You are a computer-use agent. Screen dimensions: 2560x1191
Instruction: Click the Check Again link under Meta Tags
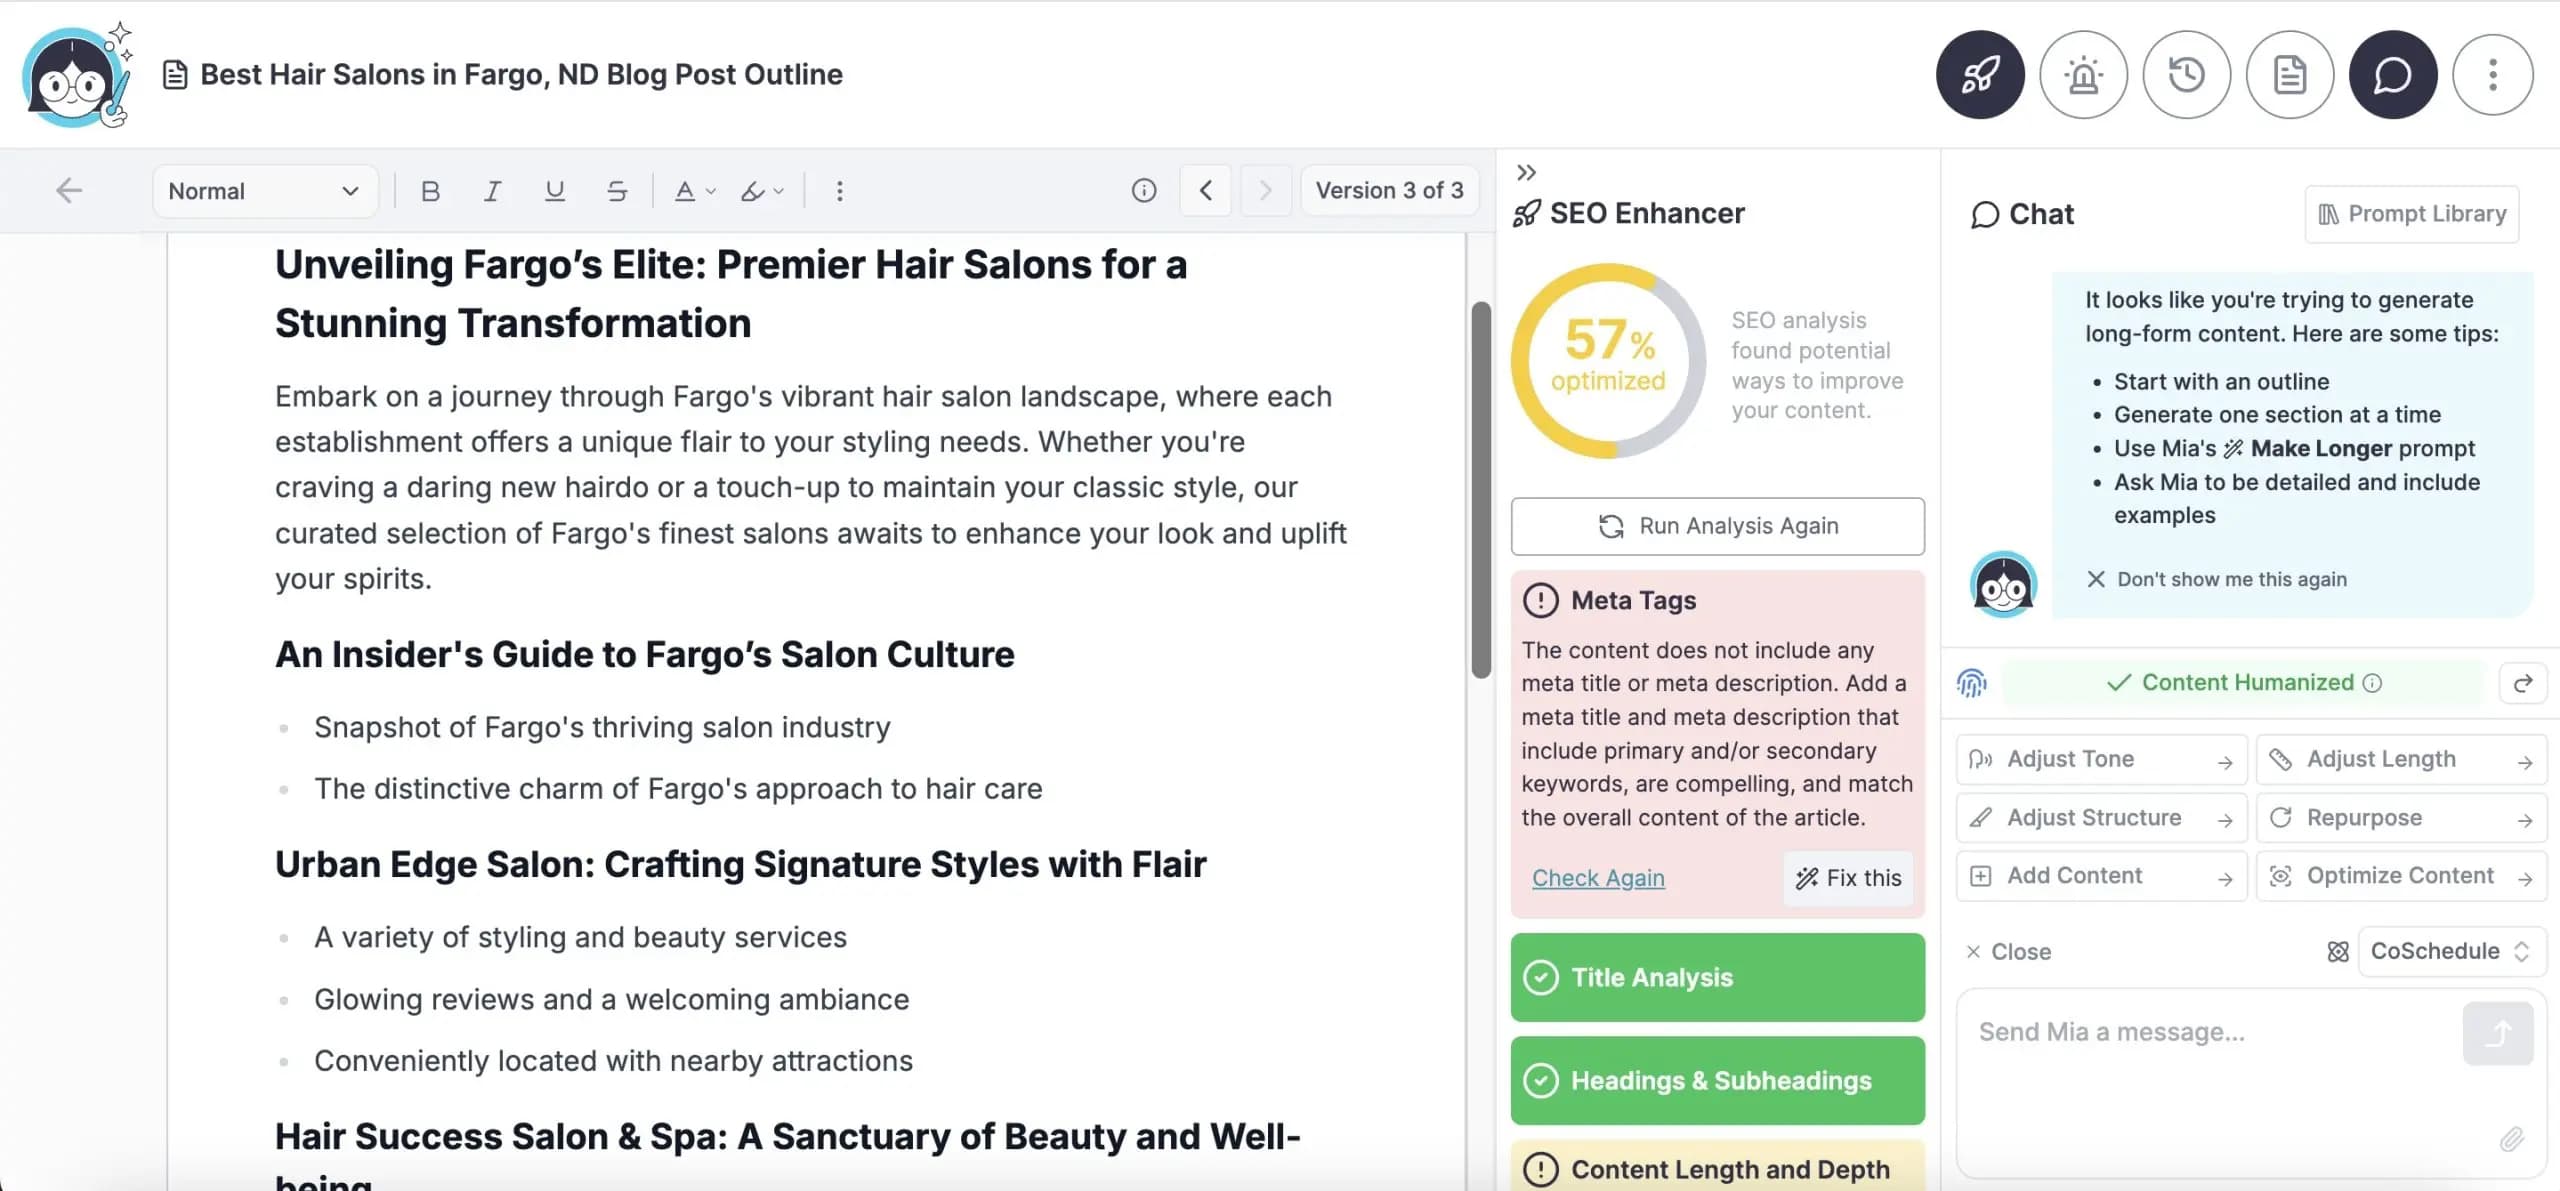pyautogui.click(x=1597, y=878)
